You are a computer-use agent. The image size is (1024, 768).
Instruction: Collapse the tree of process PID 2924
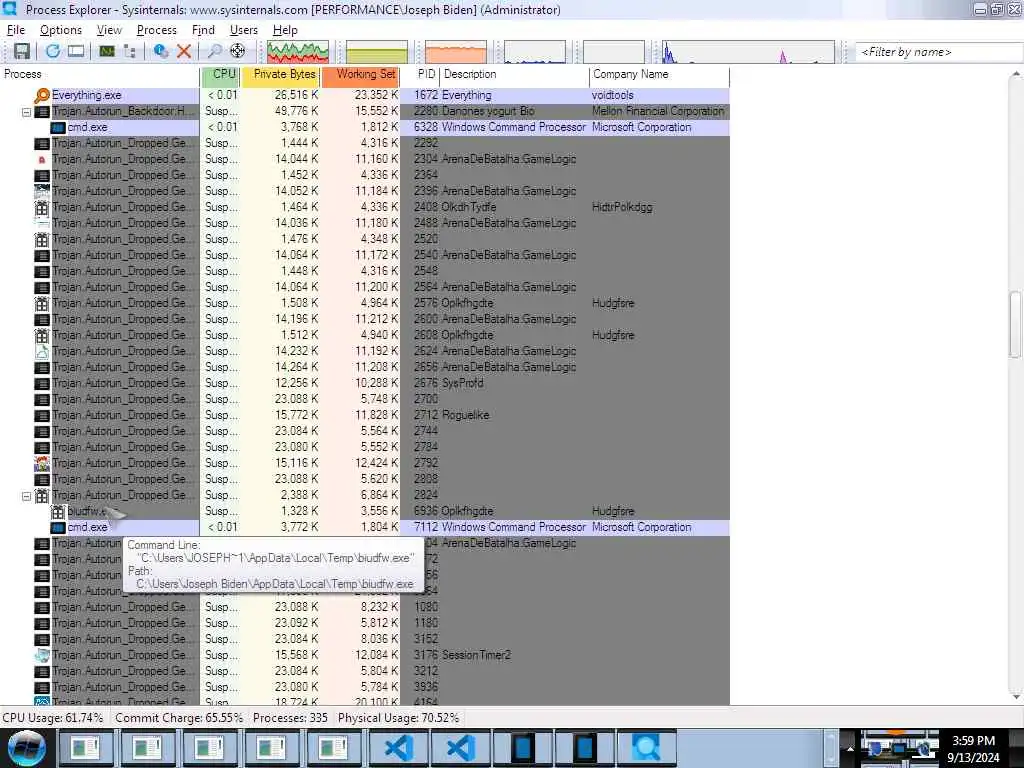click(x=26, y=496)
